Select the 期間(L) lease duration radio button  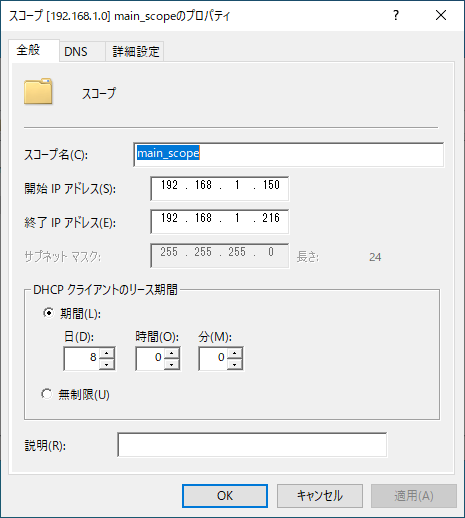(x=48, y=313)
